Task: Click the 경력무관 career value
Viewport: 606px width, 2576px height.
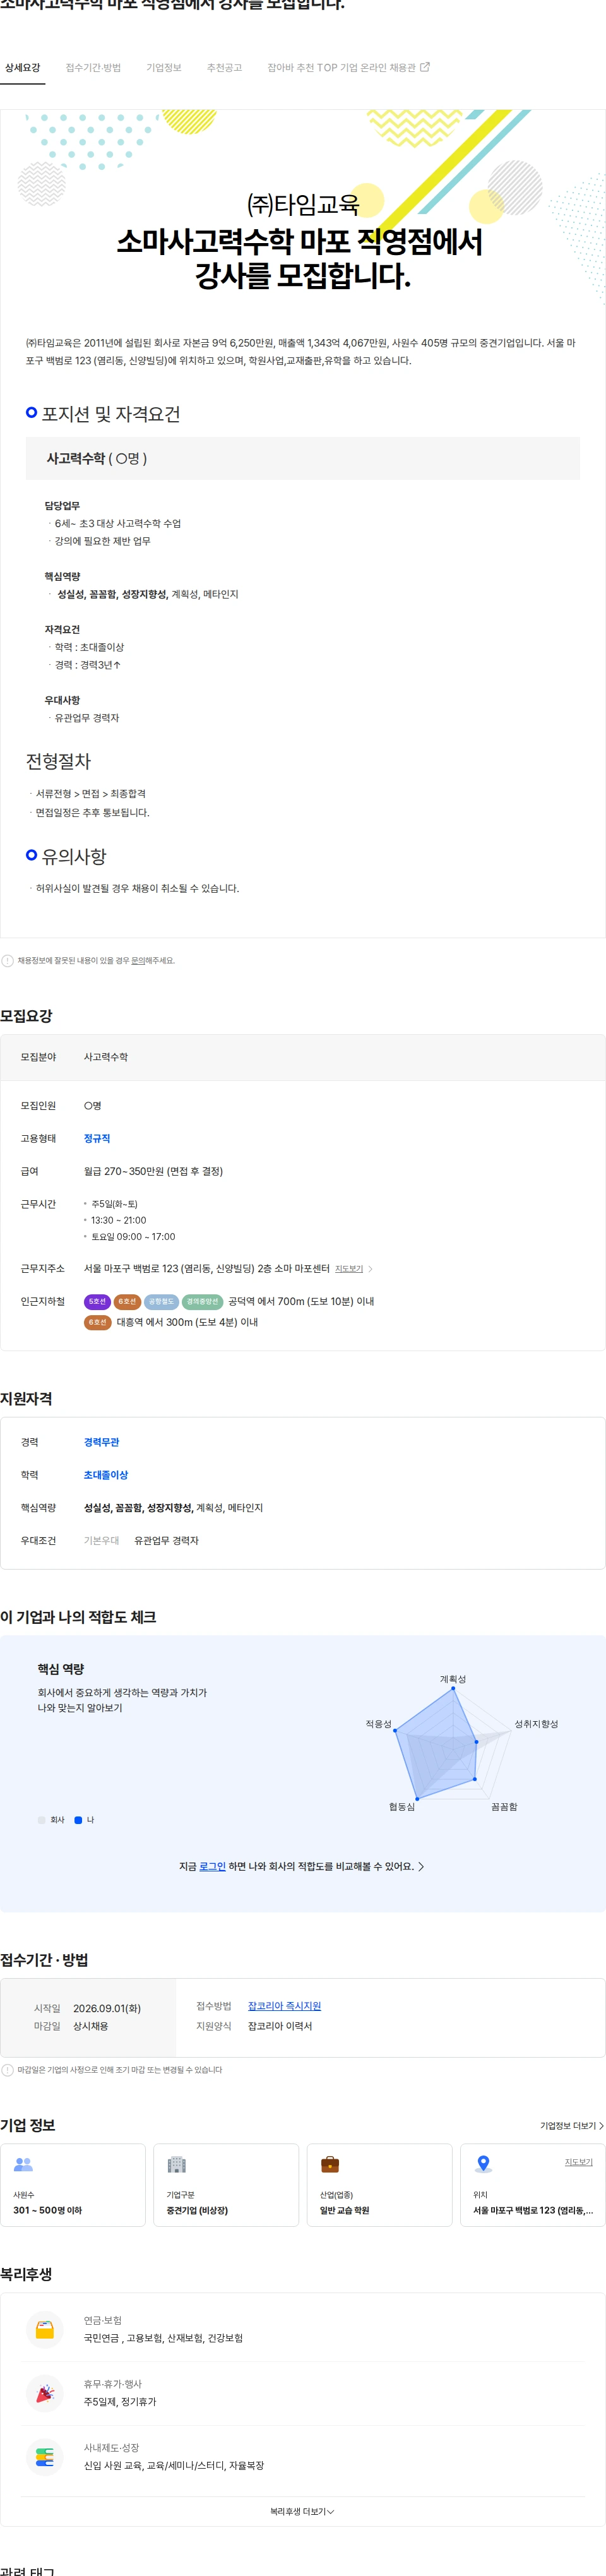Action: click(x=101, y=1442)
